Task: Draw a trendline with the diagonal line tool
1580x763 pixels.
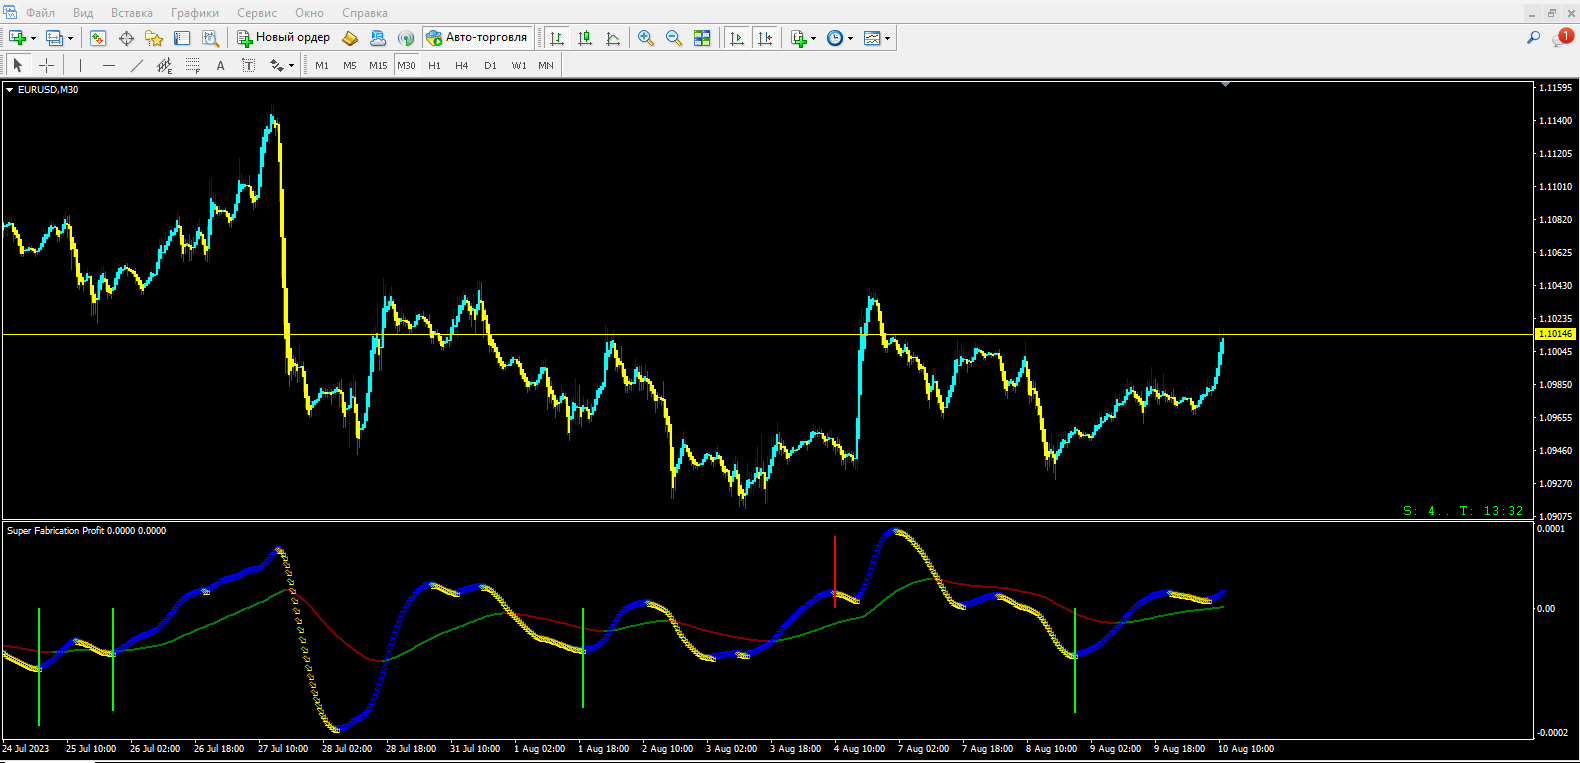Action: tap(137, 65)
